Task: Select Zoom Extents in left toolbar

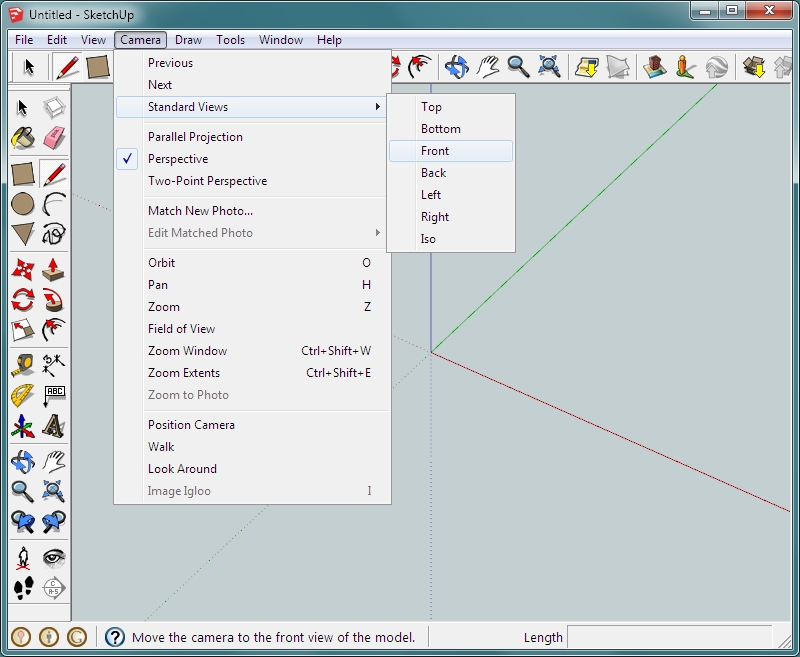Action: (54, 492)
